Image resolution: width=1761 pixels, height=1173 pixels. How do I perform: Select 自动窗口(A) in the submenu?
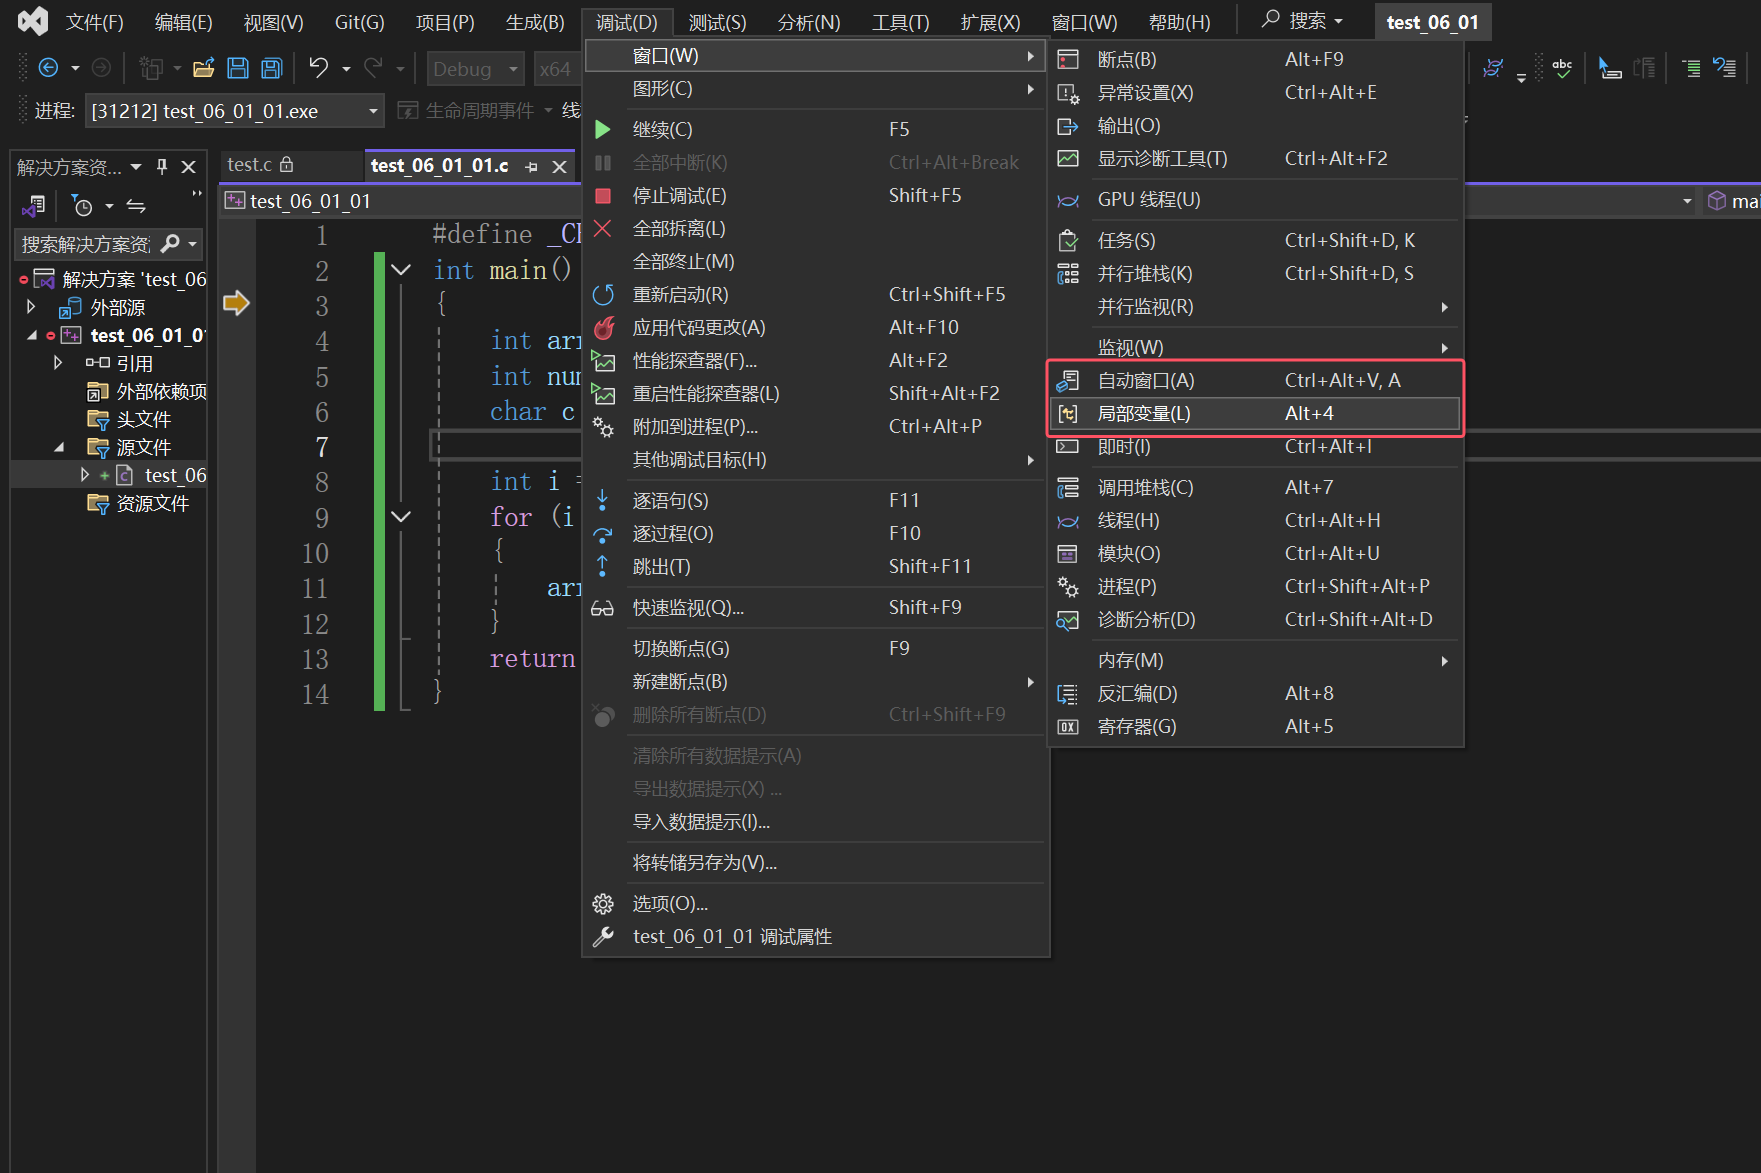pos(1255,380)
